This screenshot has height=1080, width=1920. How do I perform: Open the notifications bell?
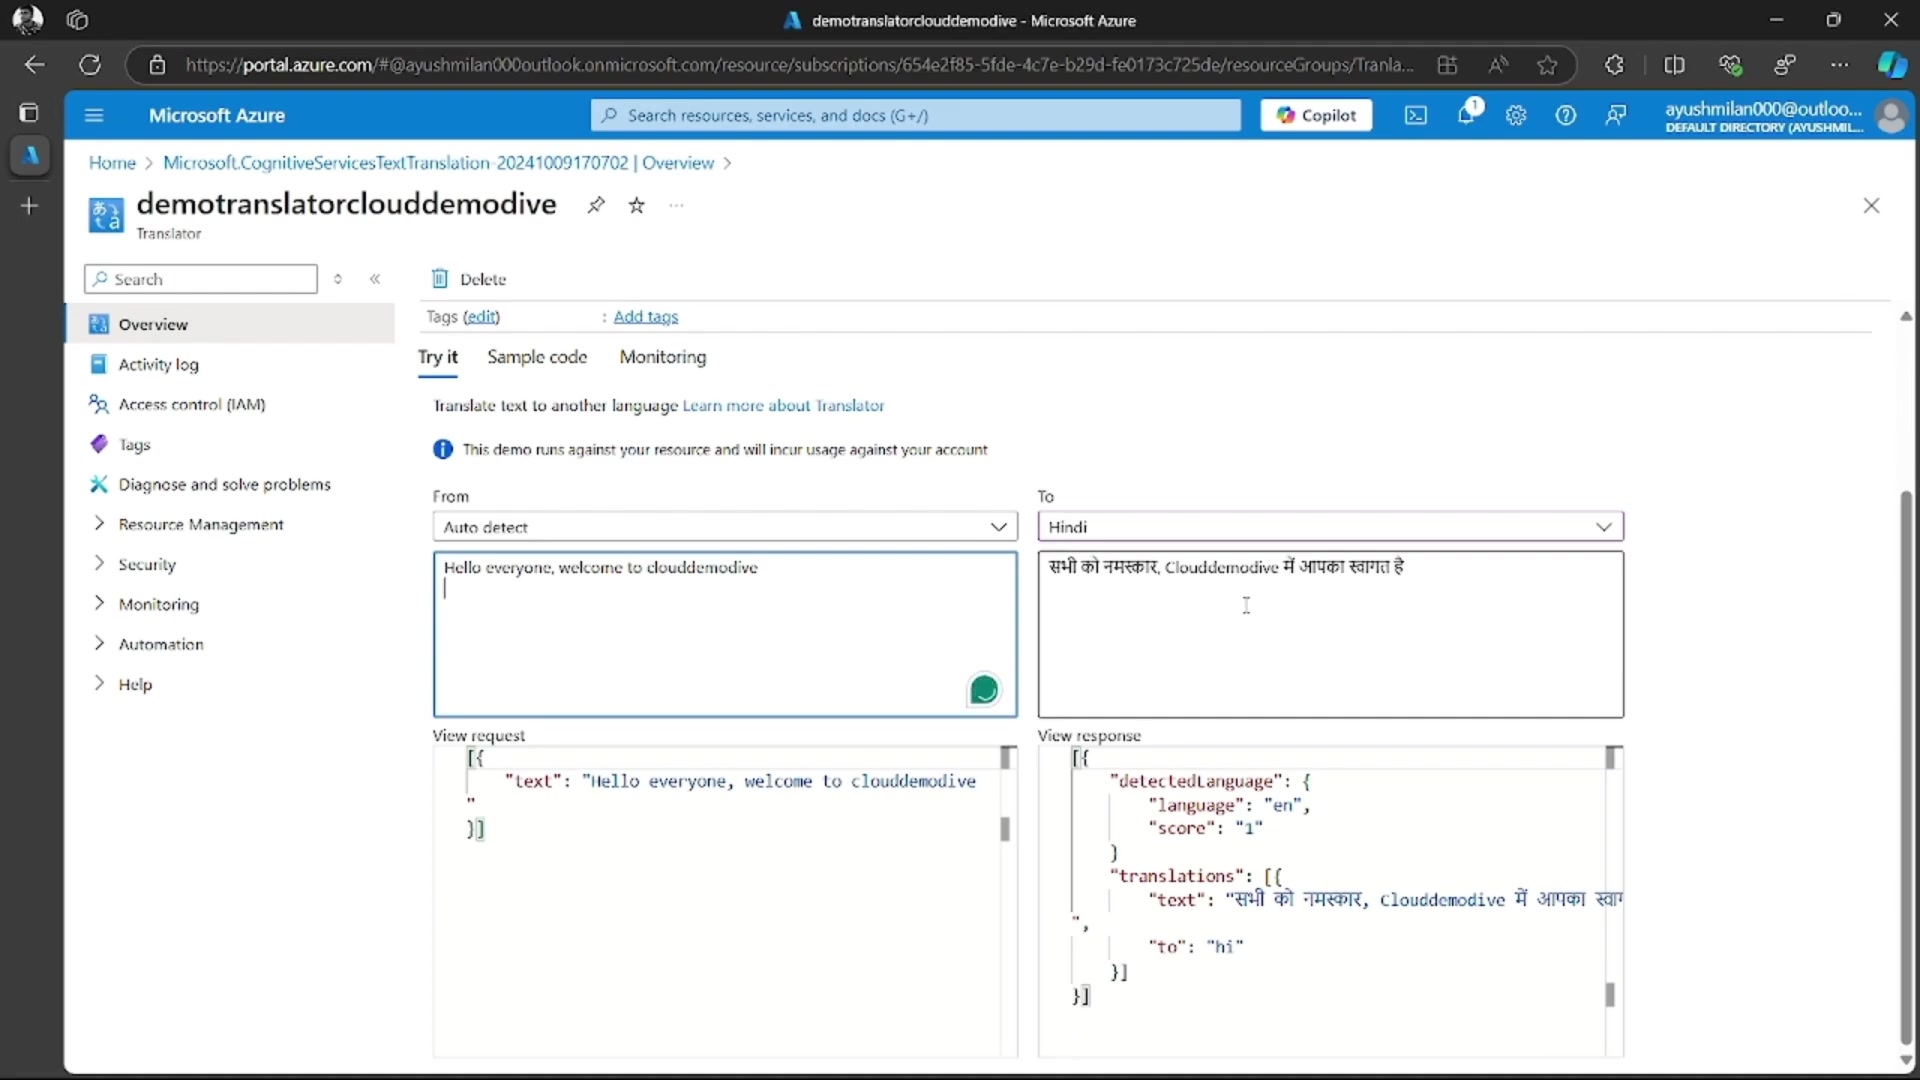[1466, 114]
